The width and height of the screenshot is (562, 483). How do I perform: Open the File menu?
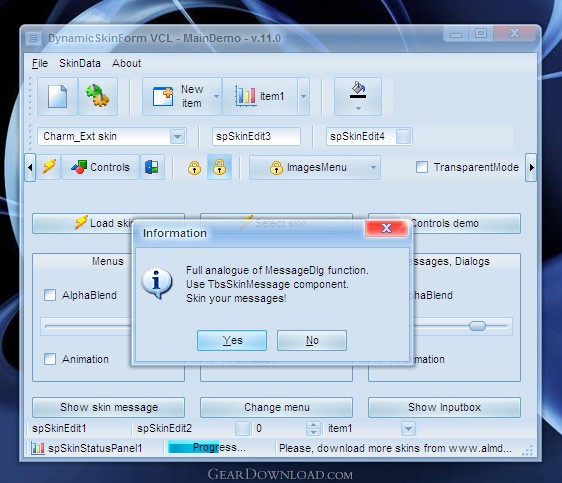pyautogui.click(x=40, y=63)
